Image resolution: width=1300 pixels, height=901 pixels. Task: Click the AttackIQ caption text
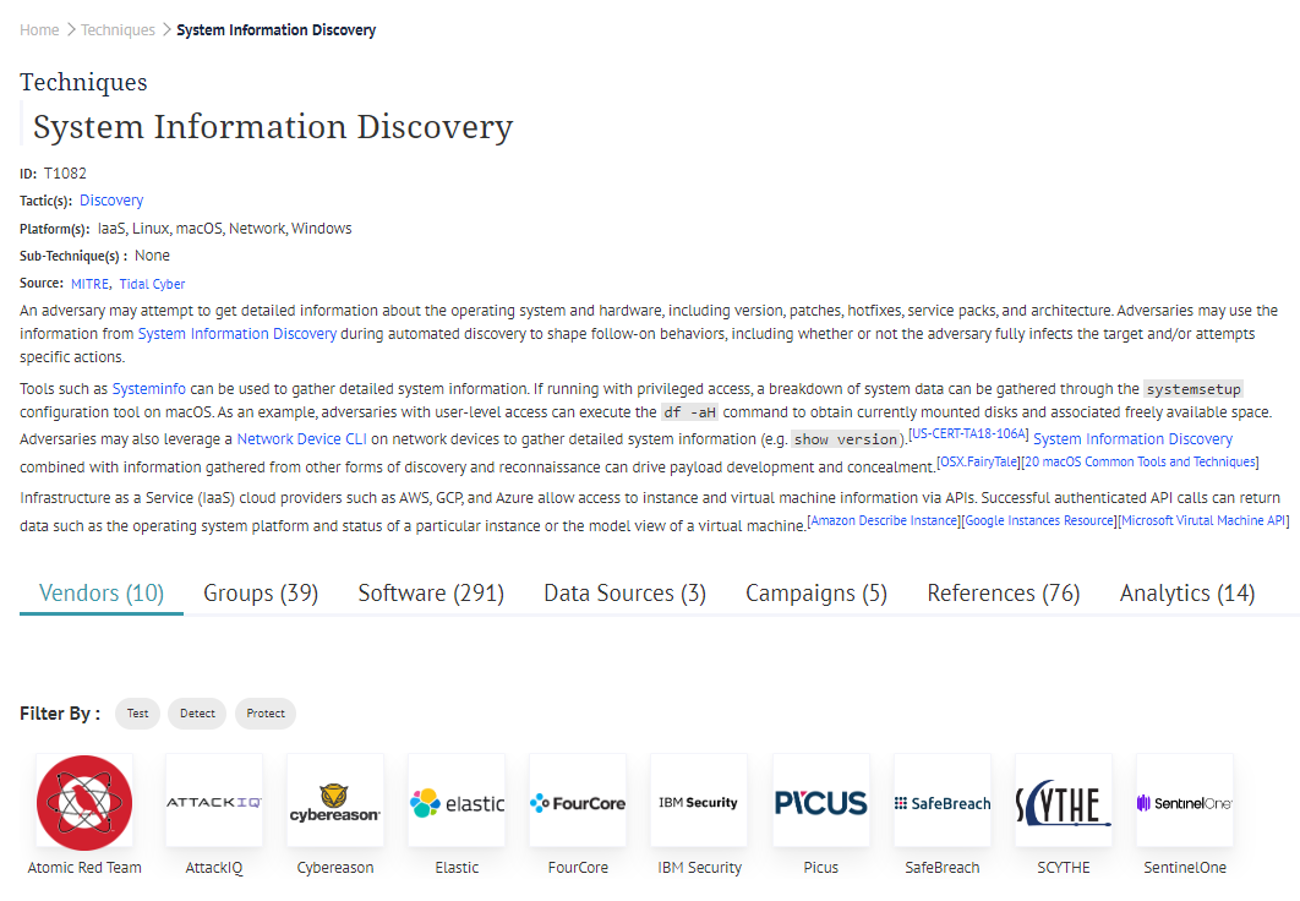[214, 868]
